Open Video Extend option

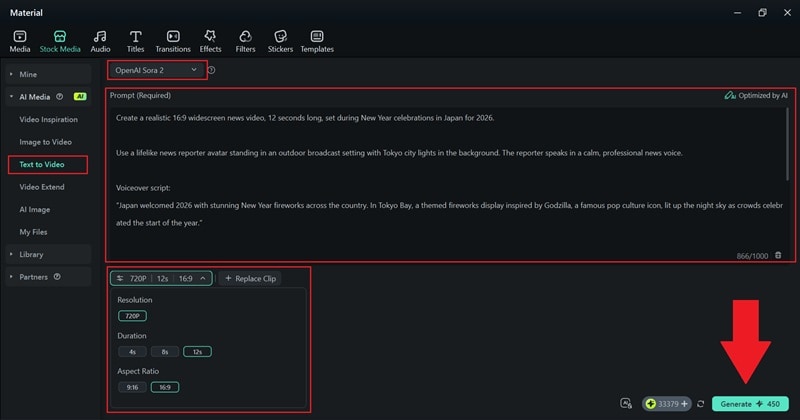pos(42,187)
